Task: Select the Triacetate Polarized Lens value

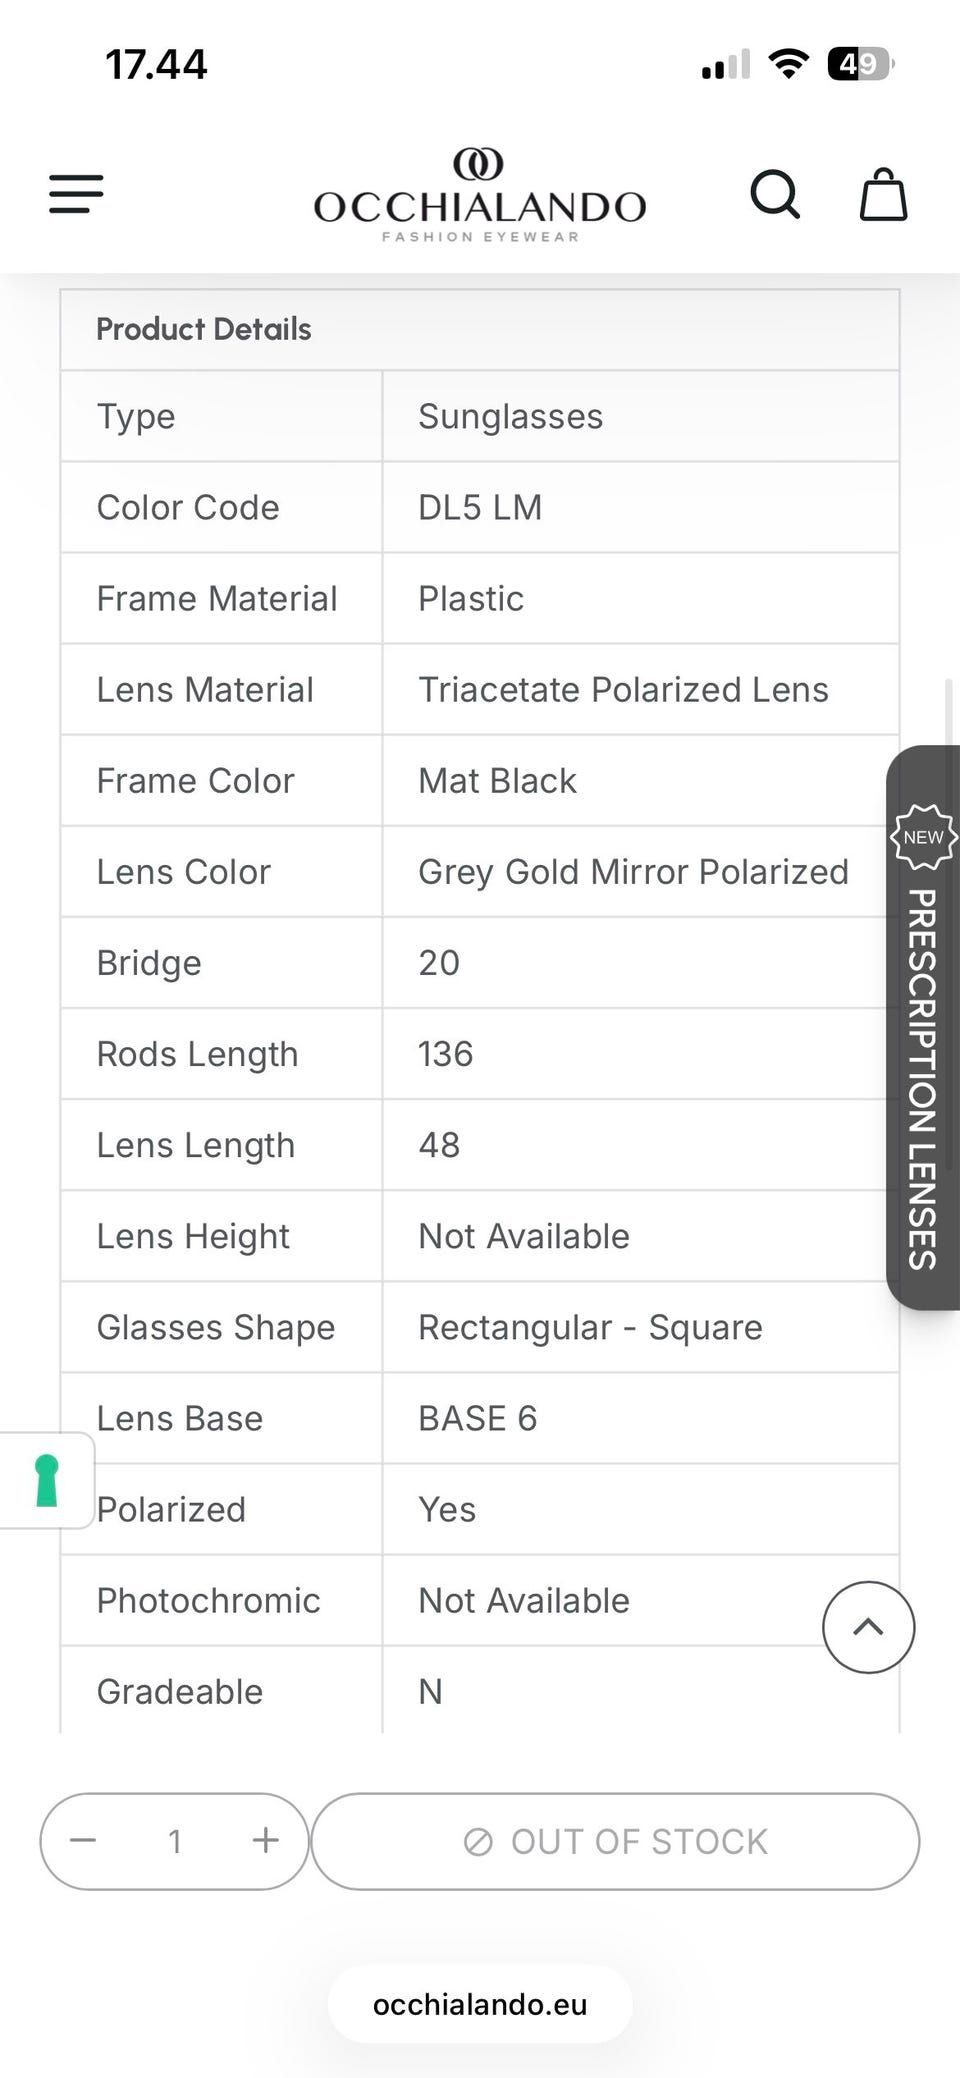Action: (623, 690)
